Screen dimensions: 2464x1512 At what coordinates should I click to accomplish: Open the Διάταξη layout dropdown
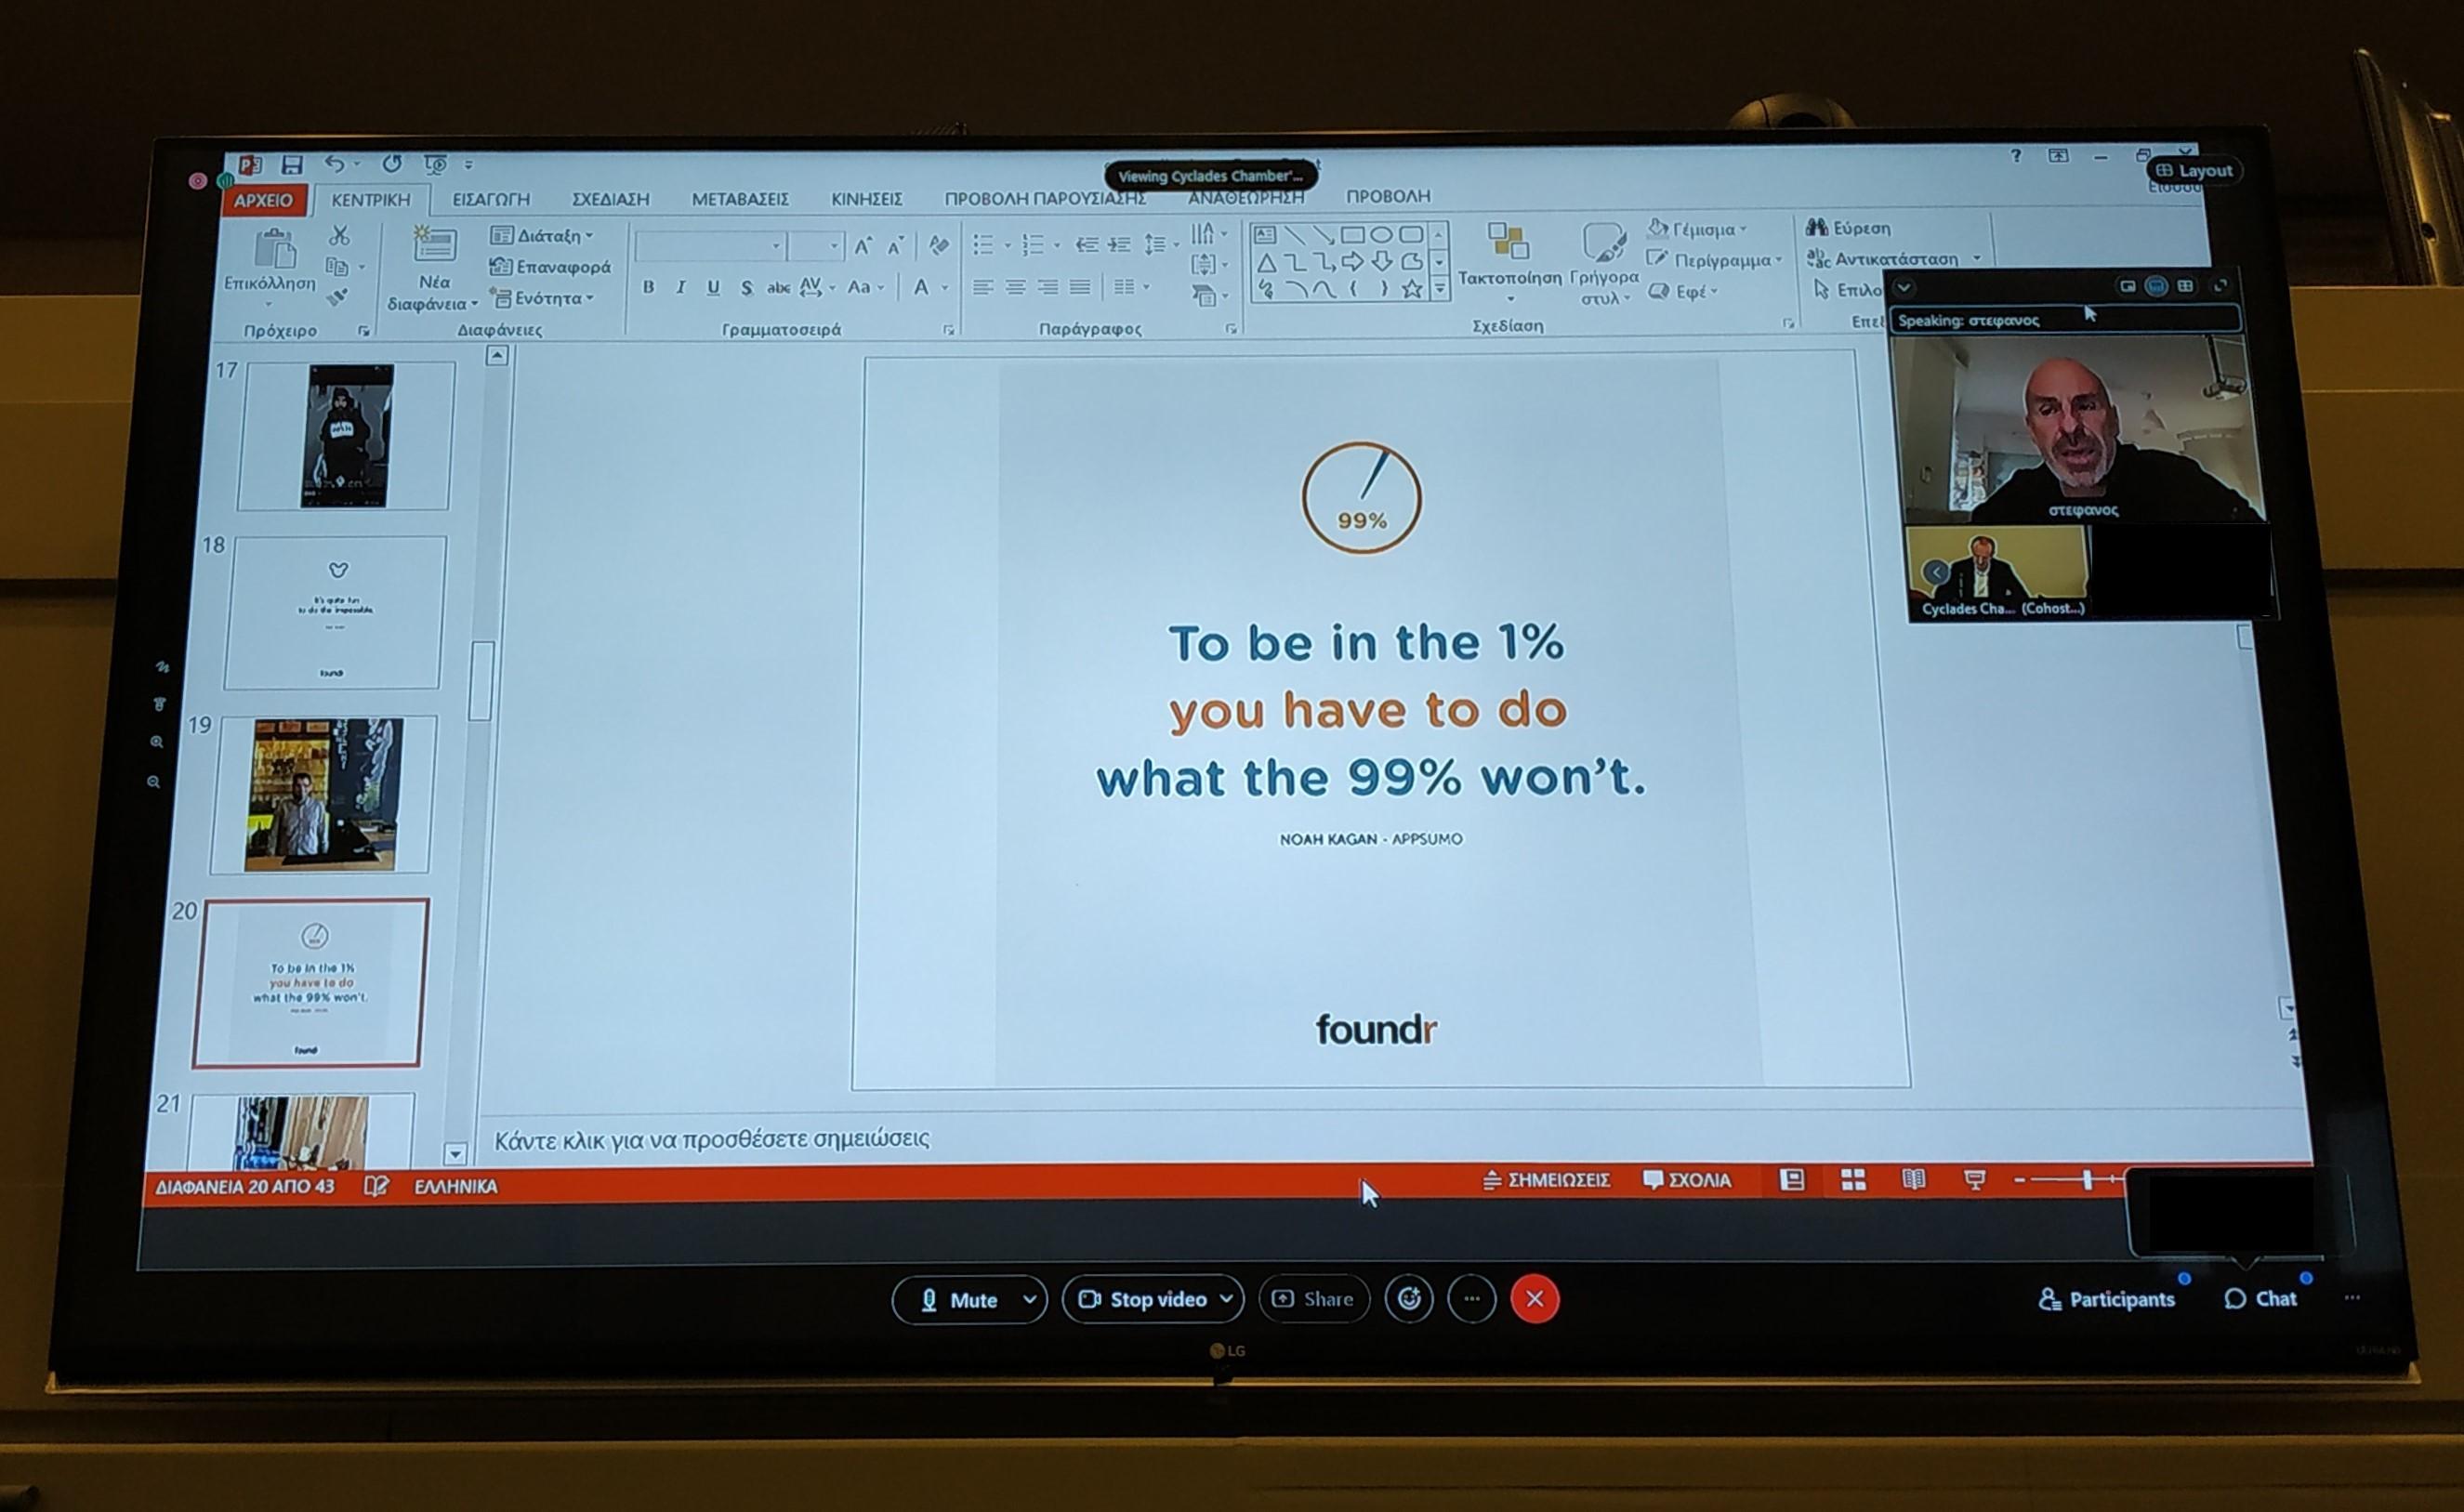click(x=541, y=236)
